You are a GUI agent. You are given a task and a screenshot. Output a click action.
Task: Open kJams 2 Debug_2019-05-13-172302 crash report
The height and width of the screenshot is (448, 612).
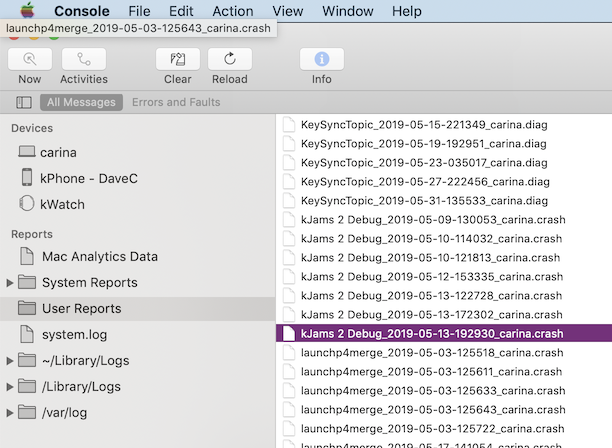[431, 315]
